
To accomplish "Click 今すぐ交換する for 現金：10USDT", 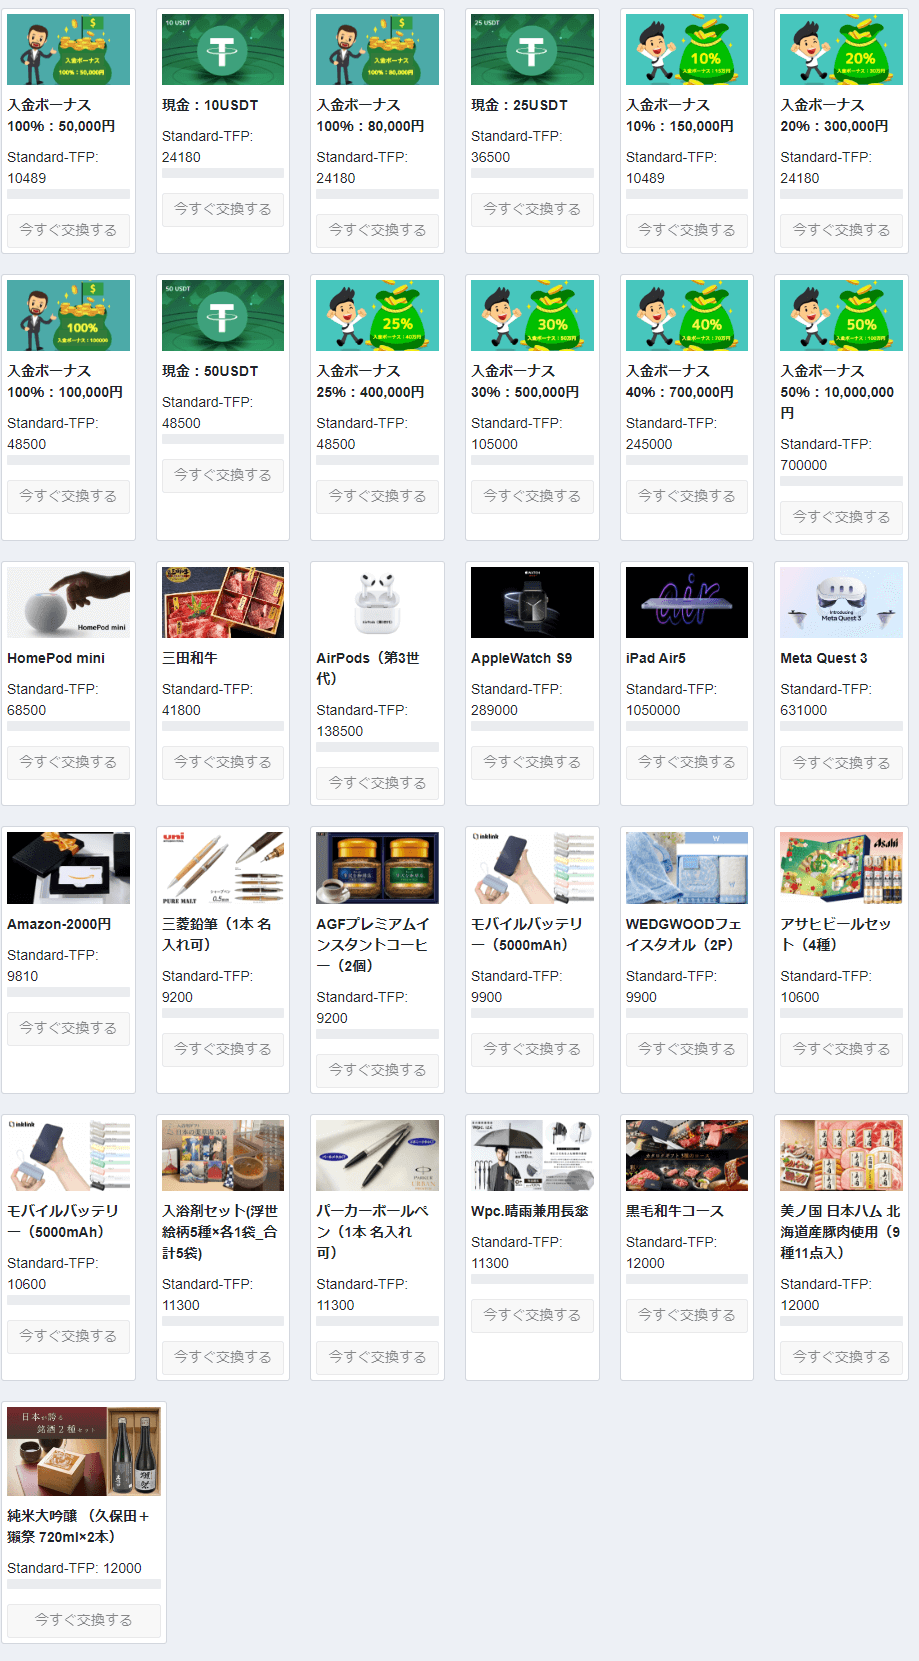I will tap(223, 209).
